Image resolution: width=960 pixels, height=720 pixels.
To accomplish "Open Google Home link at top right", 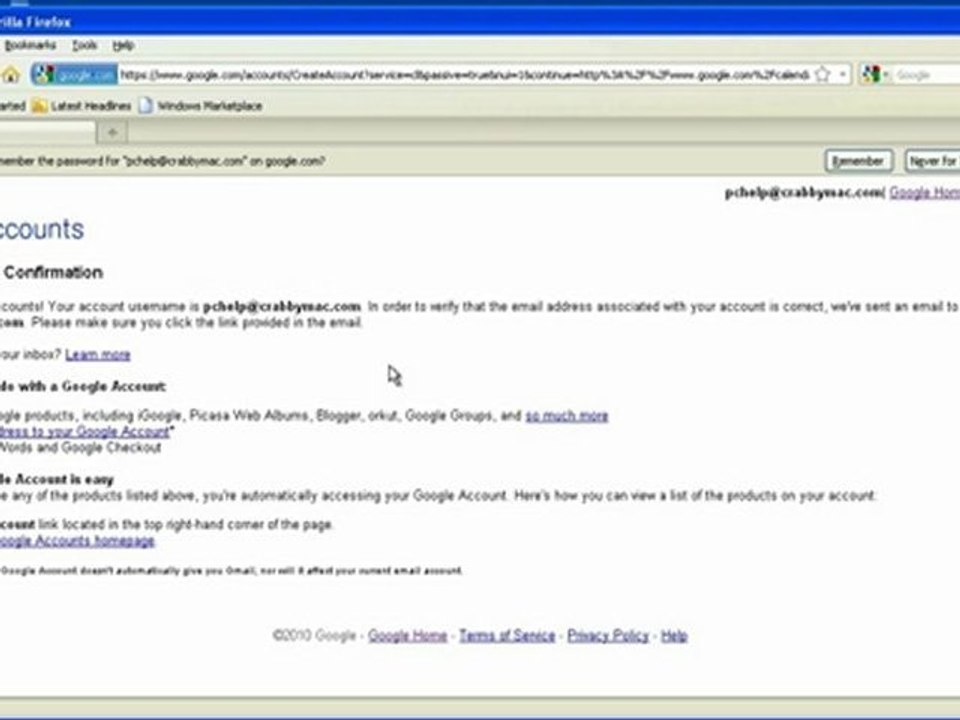I will [x=924, y=193].
